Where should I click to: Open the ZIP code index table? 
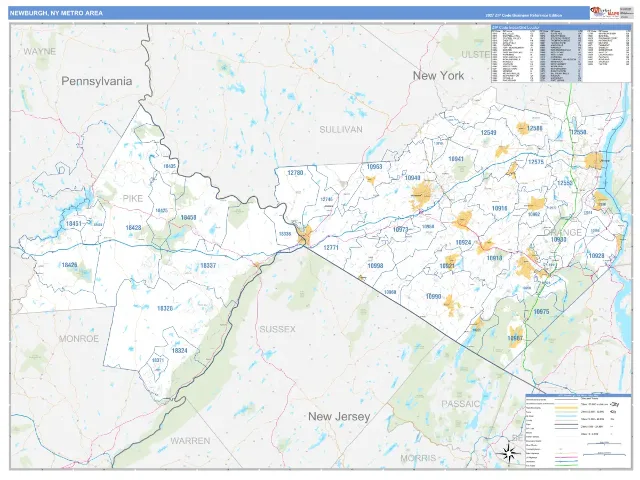click(x=561, y=54)
